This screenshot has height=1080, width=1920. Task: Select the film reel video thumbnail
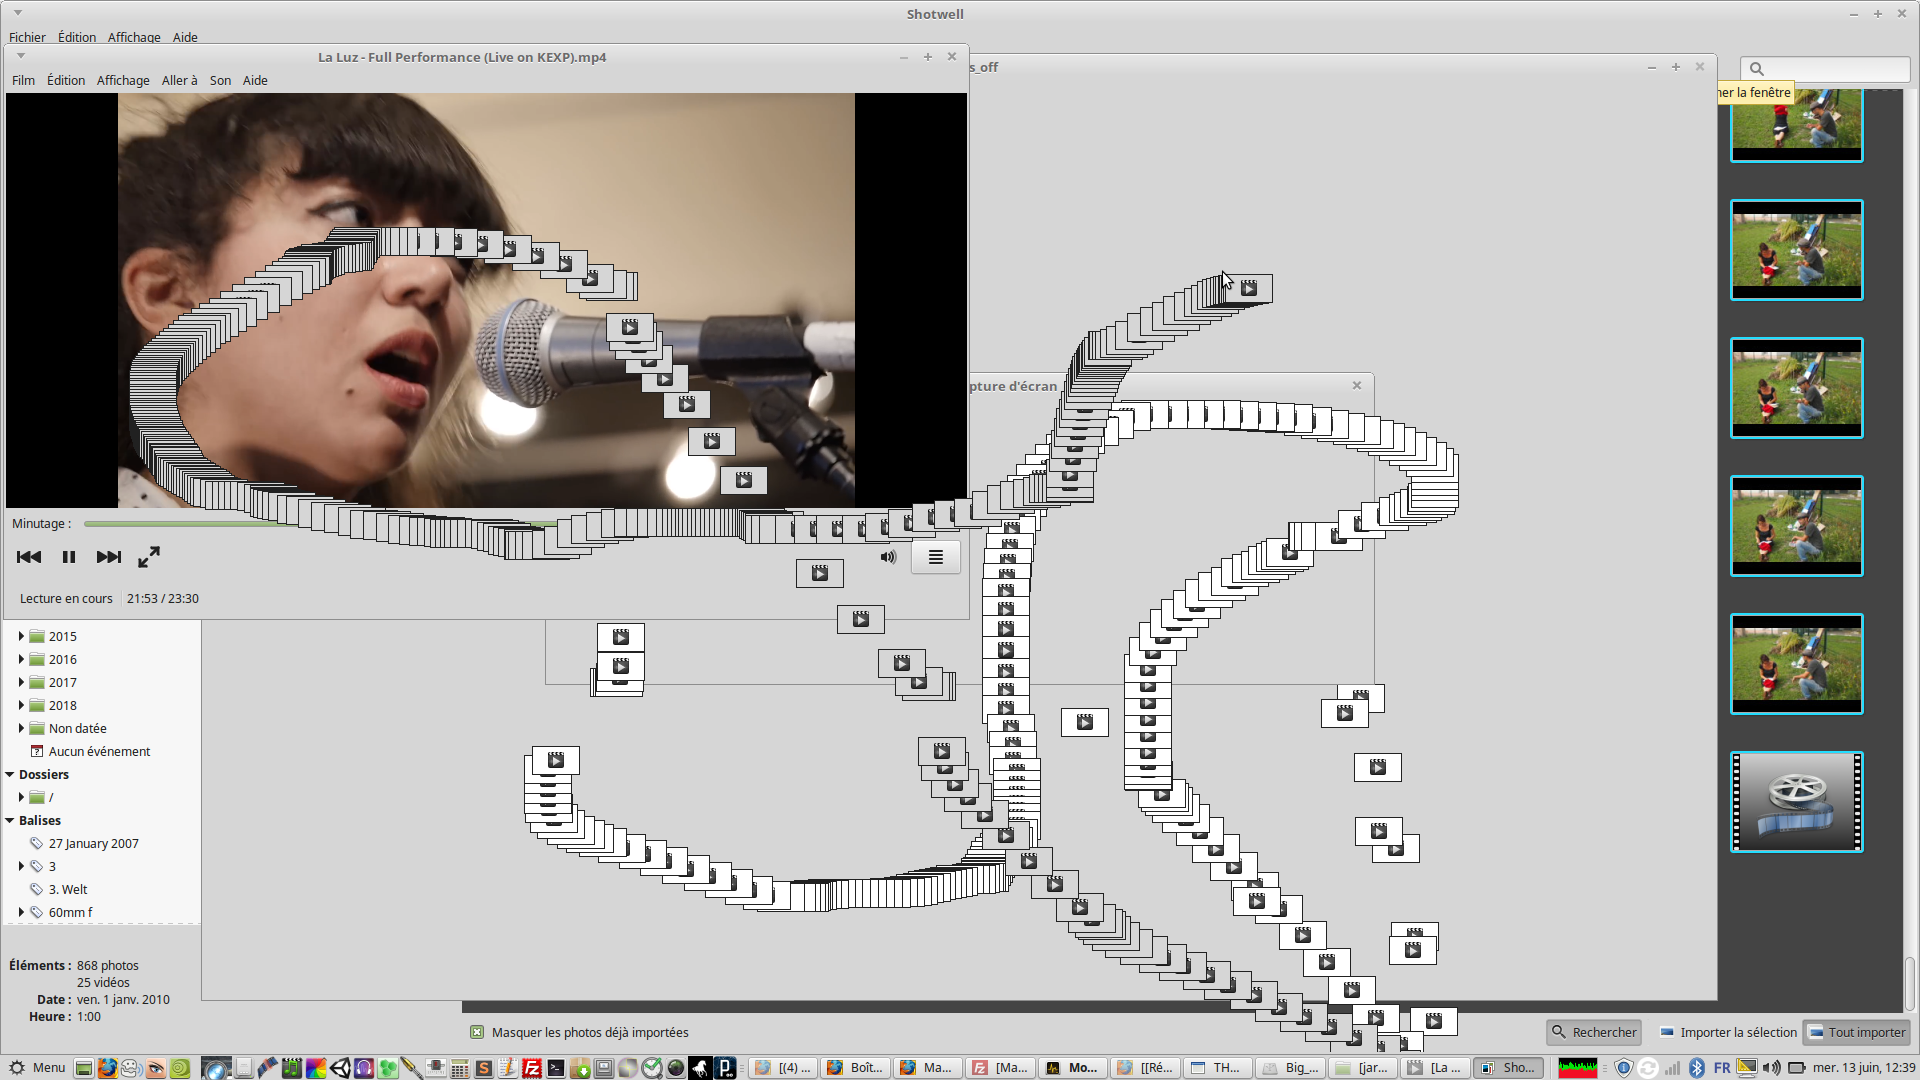(1796, 802)
